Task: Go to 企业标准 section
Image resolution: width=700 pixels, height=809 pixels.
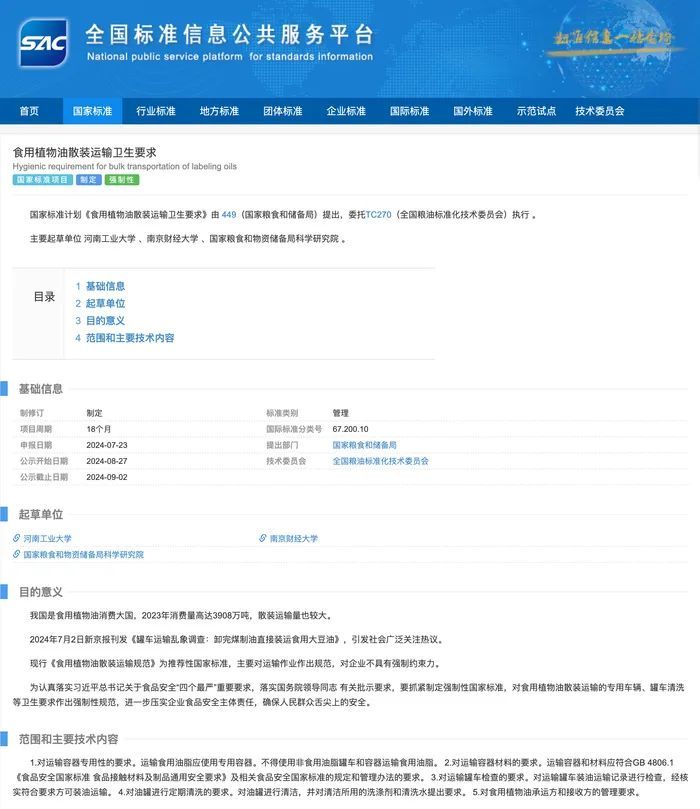Action: pyautogui.click(x=346, y=111)
